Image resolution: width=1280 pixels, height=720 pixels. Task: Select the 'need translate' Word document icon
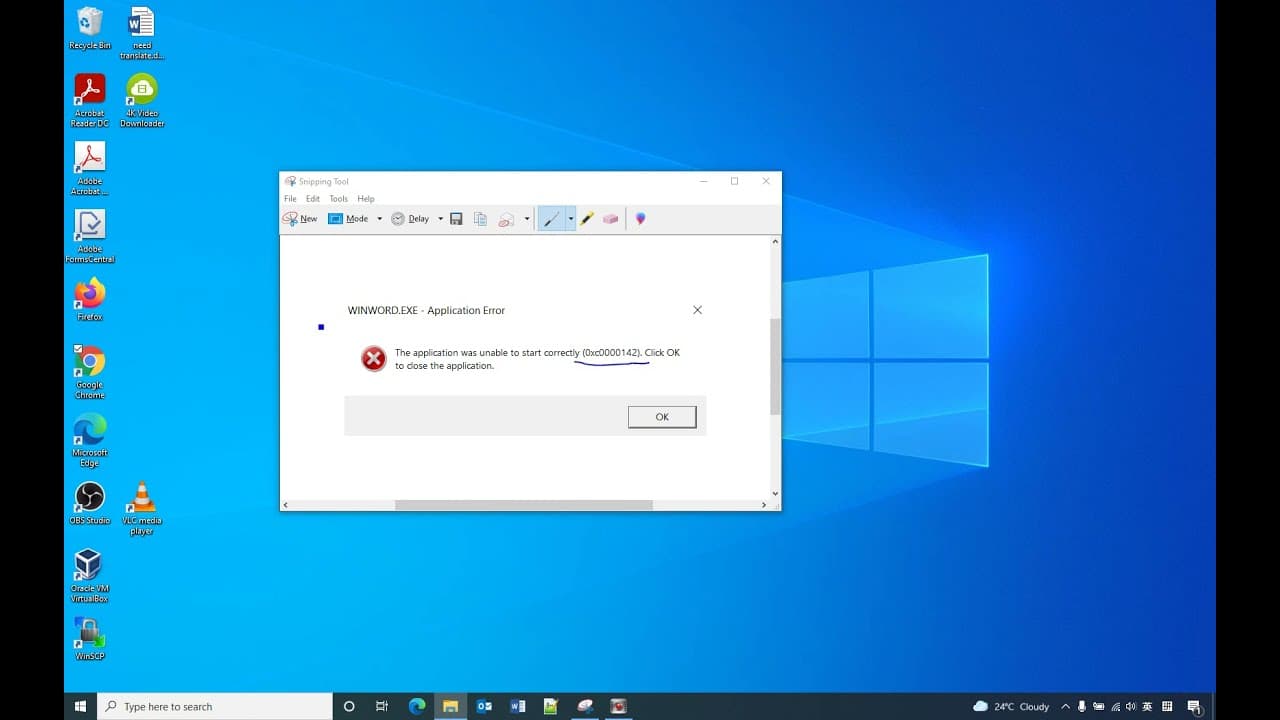(142, 33)
